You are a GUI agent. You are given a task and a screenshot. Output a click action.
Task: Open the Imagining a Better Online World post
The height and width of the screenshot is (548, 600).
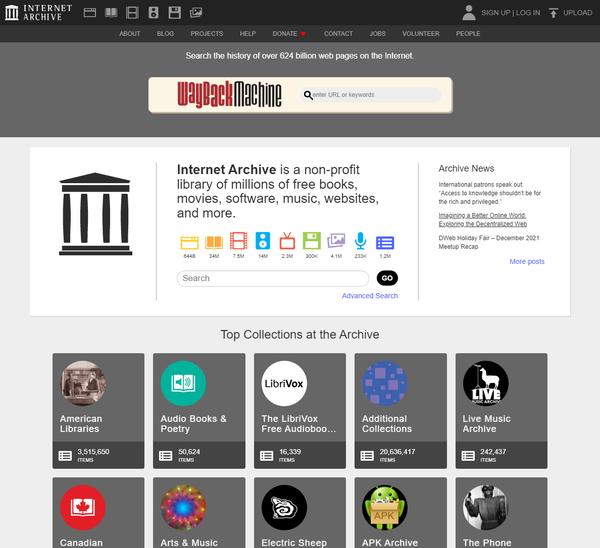(483, 220)
